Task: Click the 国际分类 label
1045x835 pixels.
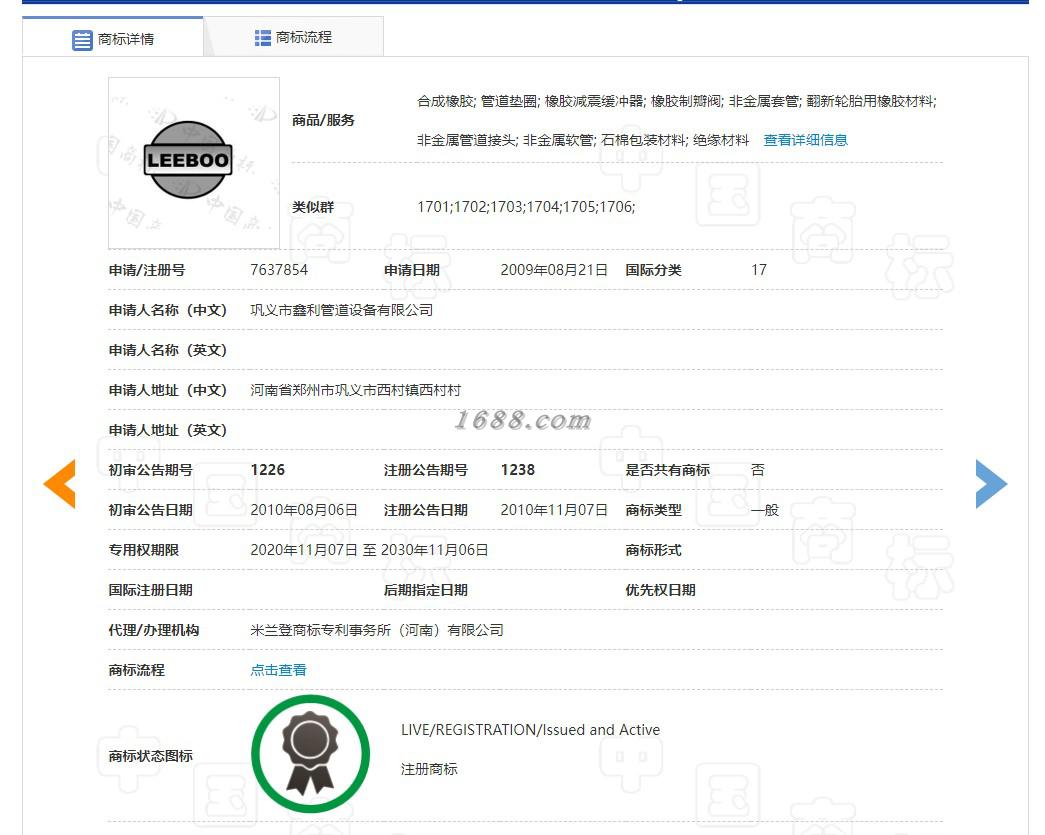Action: tap(653, 270)
